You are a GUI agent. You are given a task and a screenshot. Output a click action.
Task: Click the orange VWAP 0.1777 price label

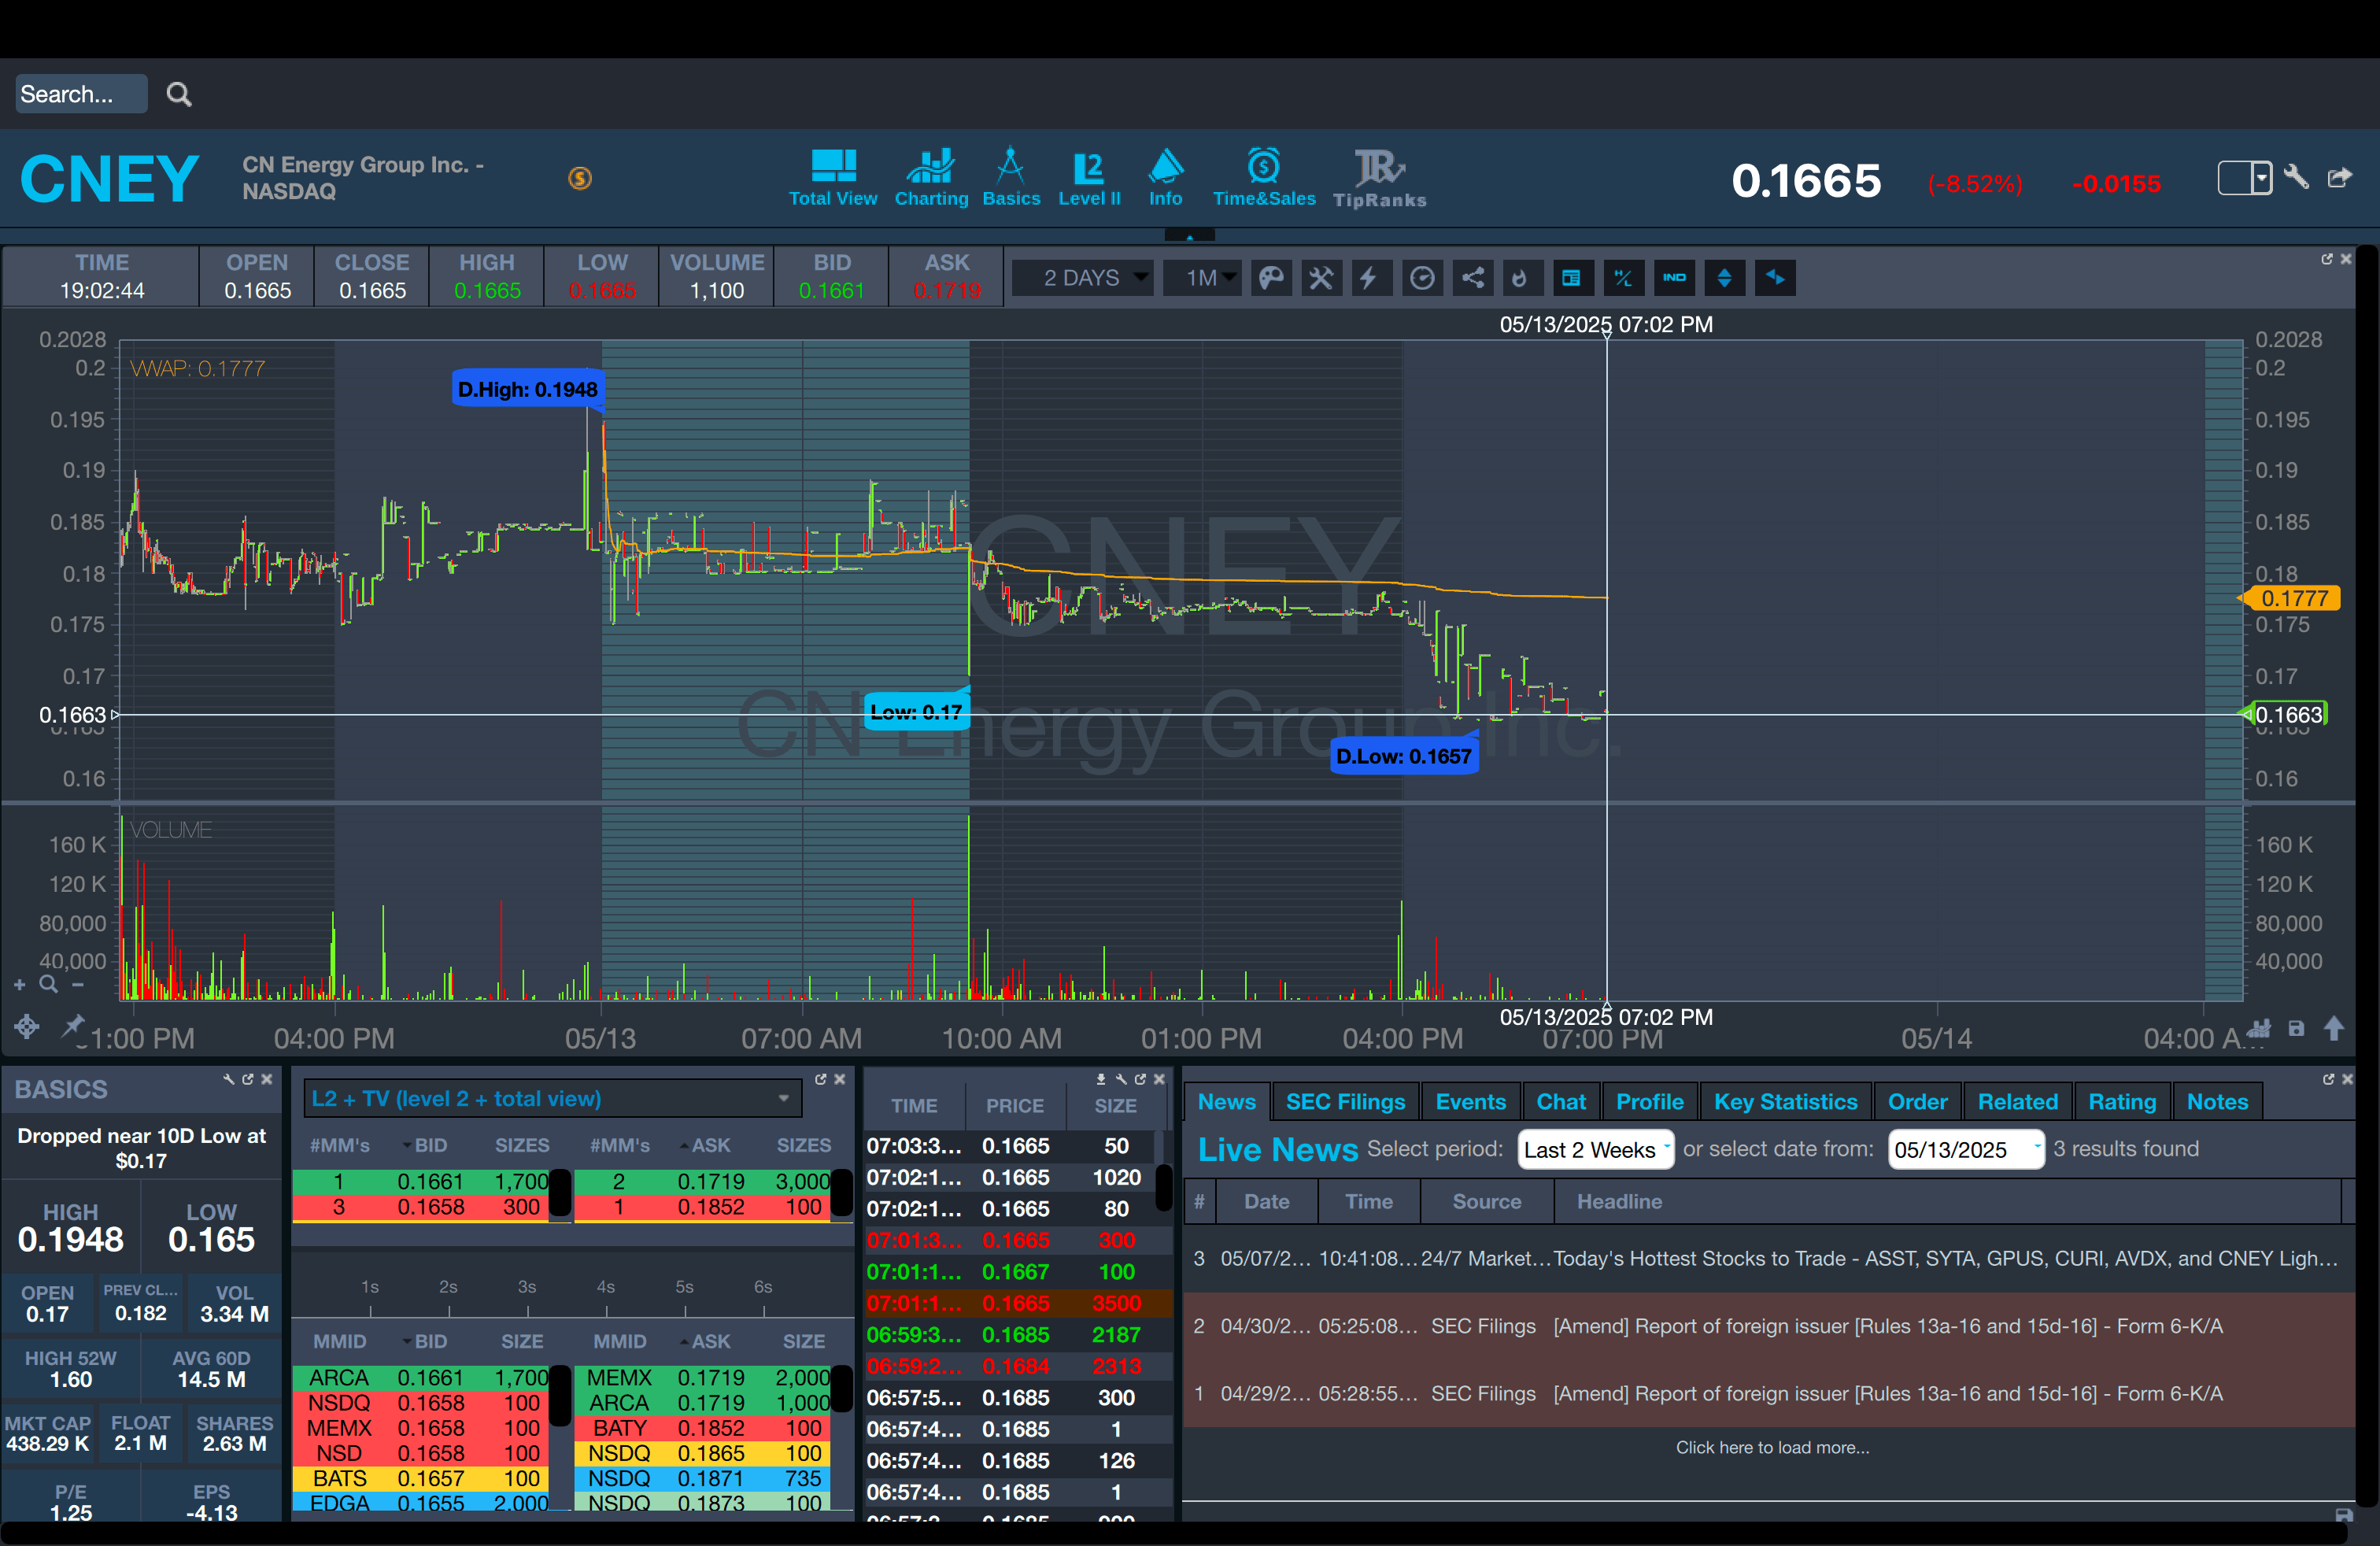2292,598
